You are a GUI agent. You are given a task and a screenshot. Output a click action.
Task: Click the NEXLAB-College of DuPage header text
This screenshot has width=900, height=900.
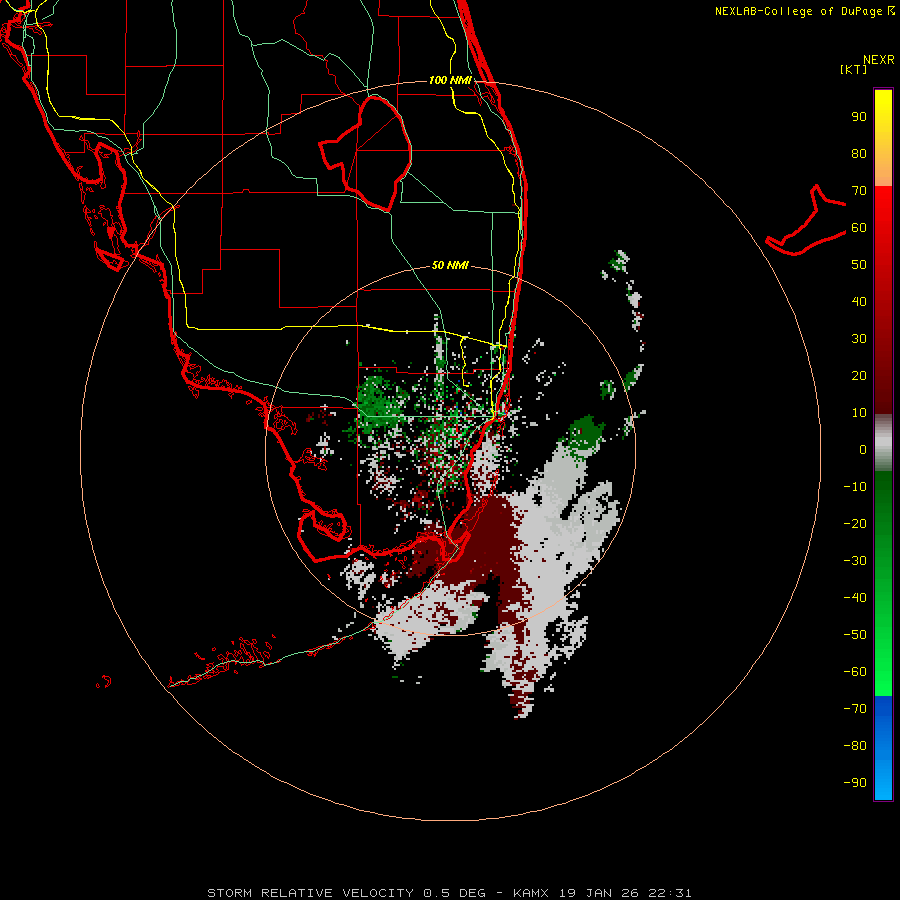(x=804, y=11)
